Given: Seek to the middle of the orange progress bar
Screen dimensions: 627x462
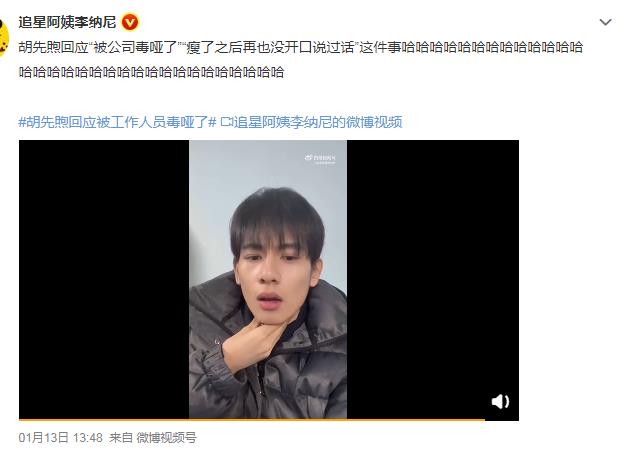Looking at the screenshot, I should point(252,420).
